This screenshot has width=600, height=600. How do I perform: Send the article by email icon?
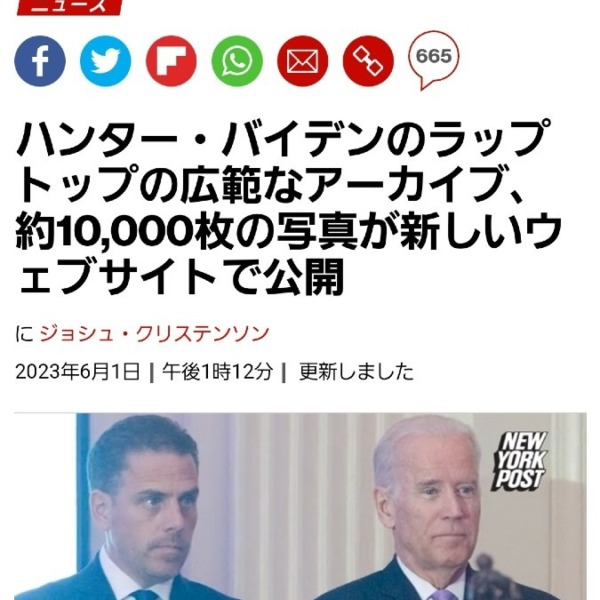[302, 61]
